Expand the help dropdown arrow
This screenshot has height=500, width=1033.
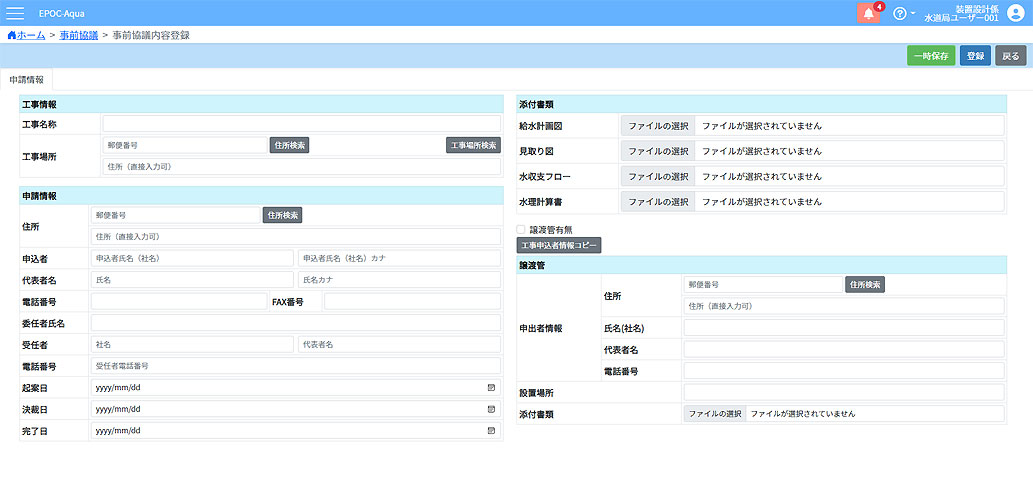pyautogui.click(x=913, y=14)
